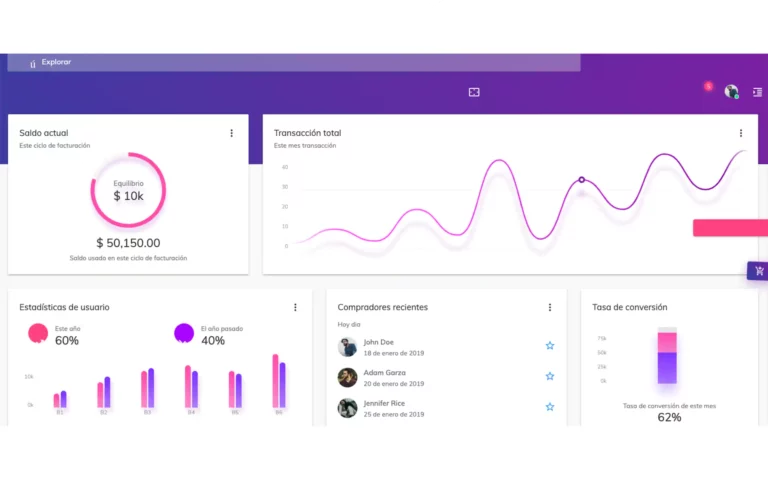The image size is (768, 480).
Task: Expand Estadísticas de usuario options menu
Action: pos(295,307)
